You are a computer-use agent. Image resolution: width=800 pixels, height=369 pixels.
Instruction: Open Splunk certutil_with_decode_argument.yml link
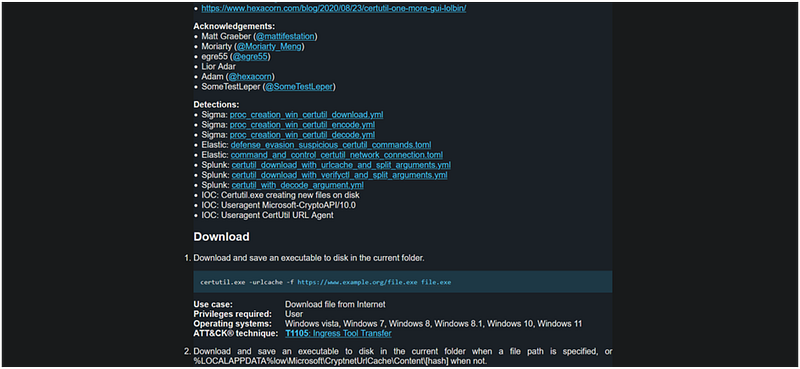(x=297, y=185)
